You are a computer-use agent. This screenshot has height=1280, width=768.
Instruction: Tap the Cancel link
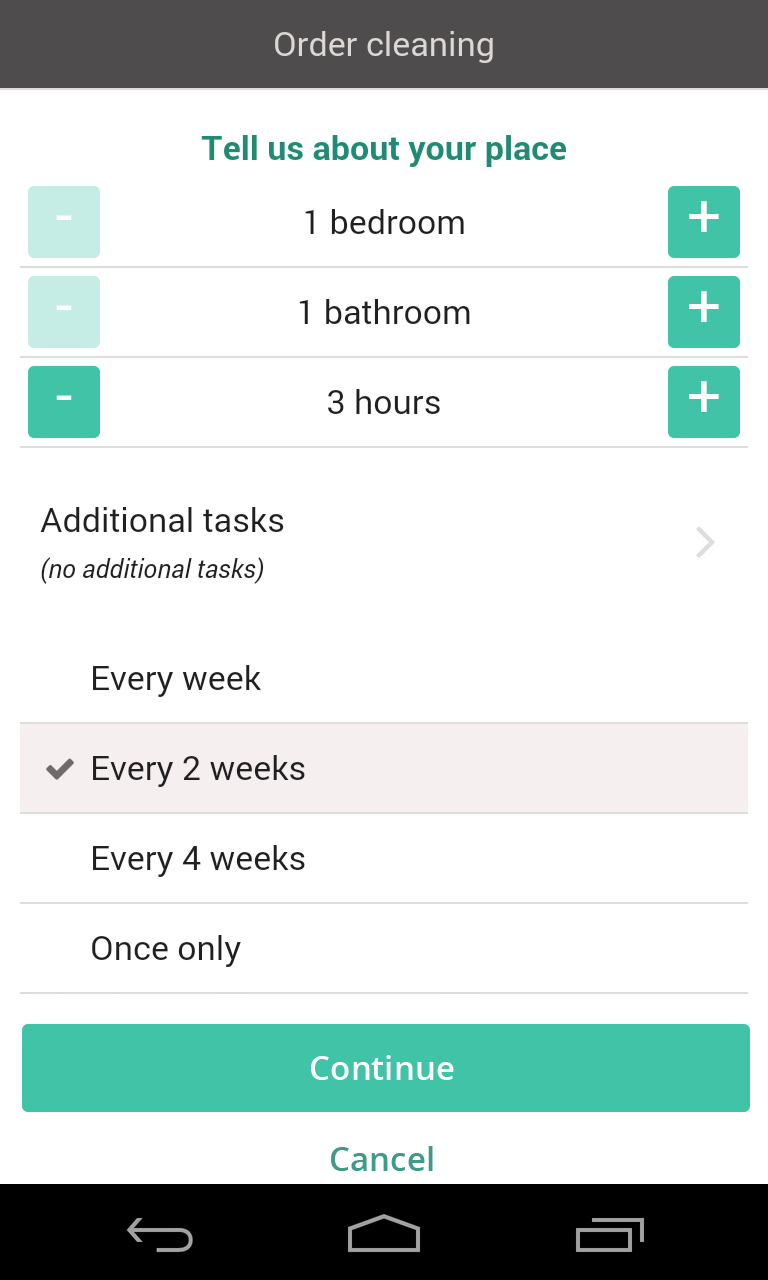click(x=382, y=1159)
